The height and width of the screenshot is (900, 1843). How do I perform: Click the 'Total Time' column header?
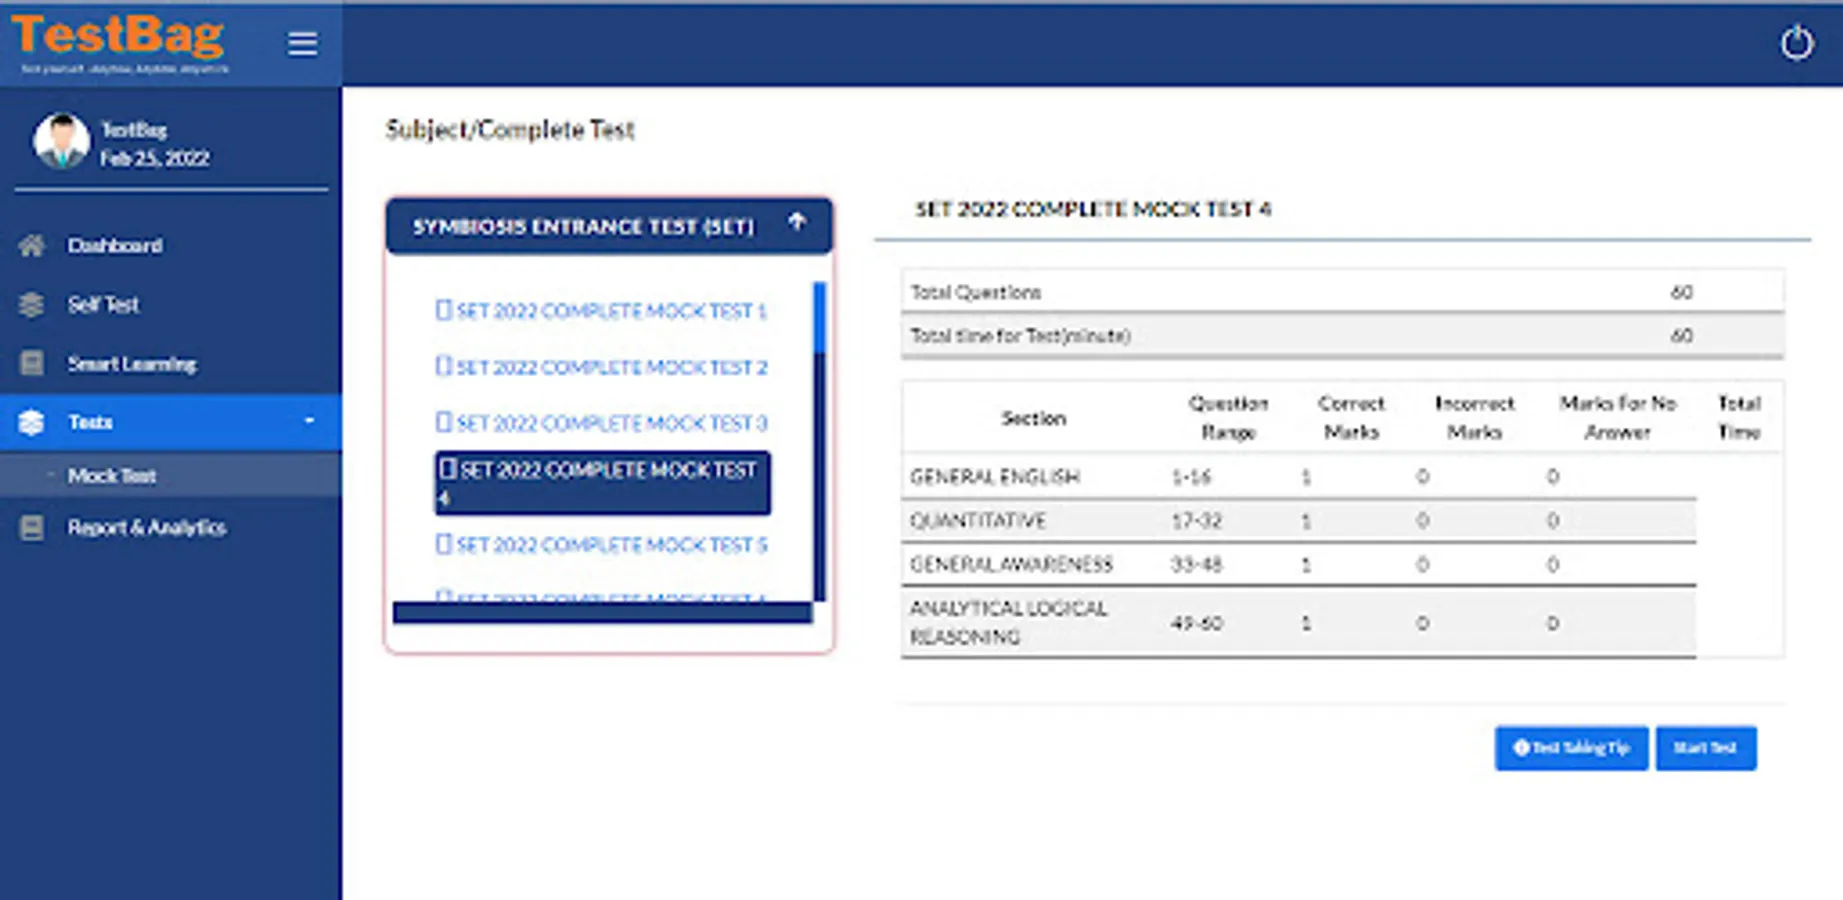(x=1739, y=418)
